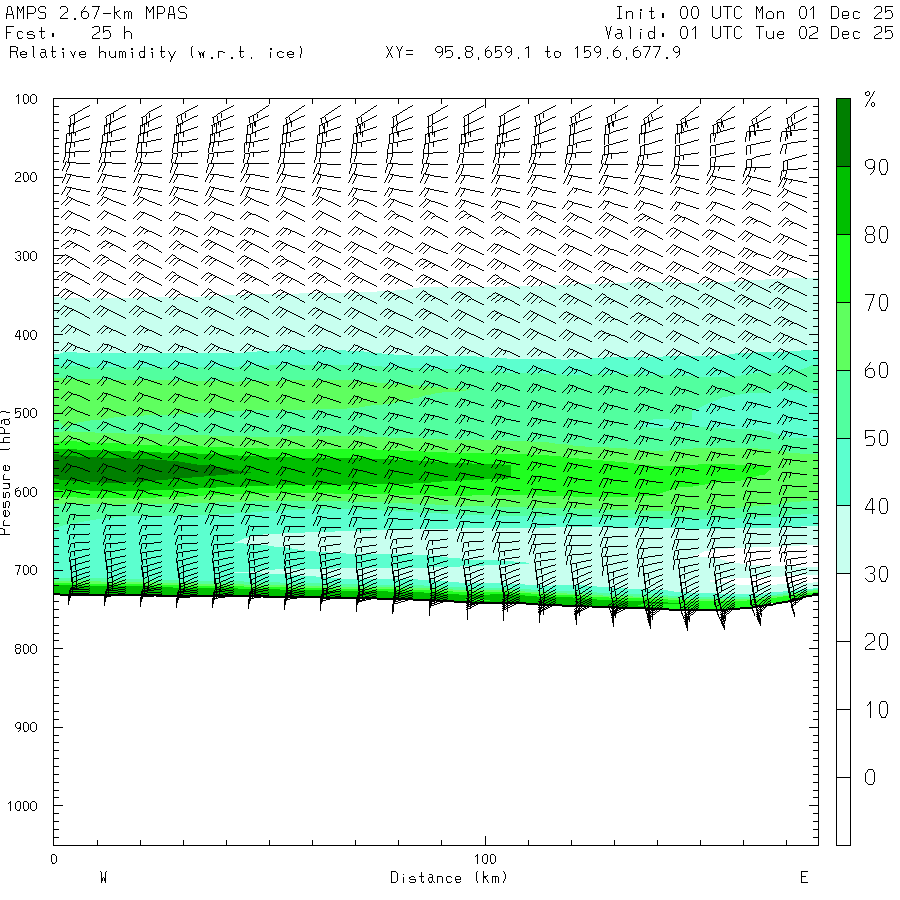Click the pressure axis label '100'
Image resolution: width=900 pixels, height=900 pixels.
click(26, 99)
